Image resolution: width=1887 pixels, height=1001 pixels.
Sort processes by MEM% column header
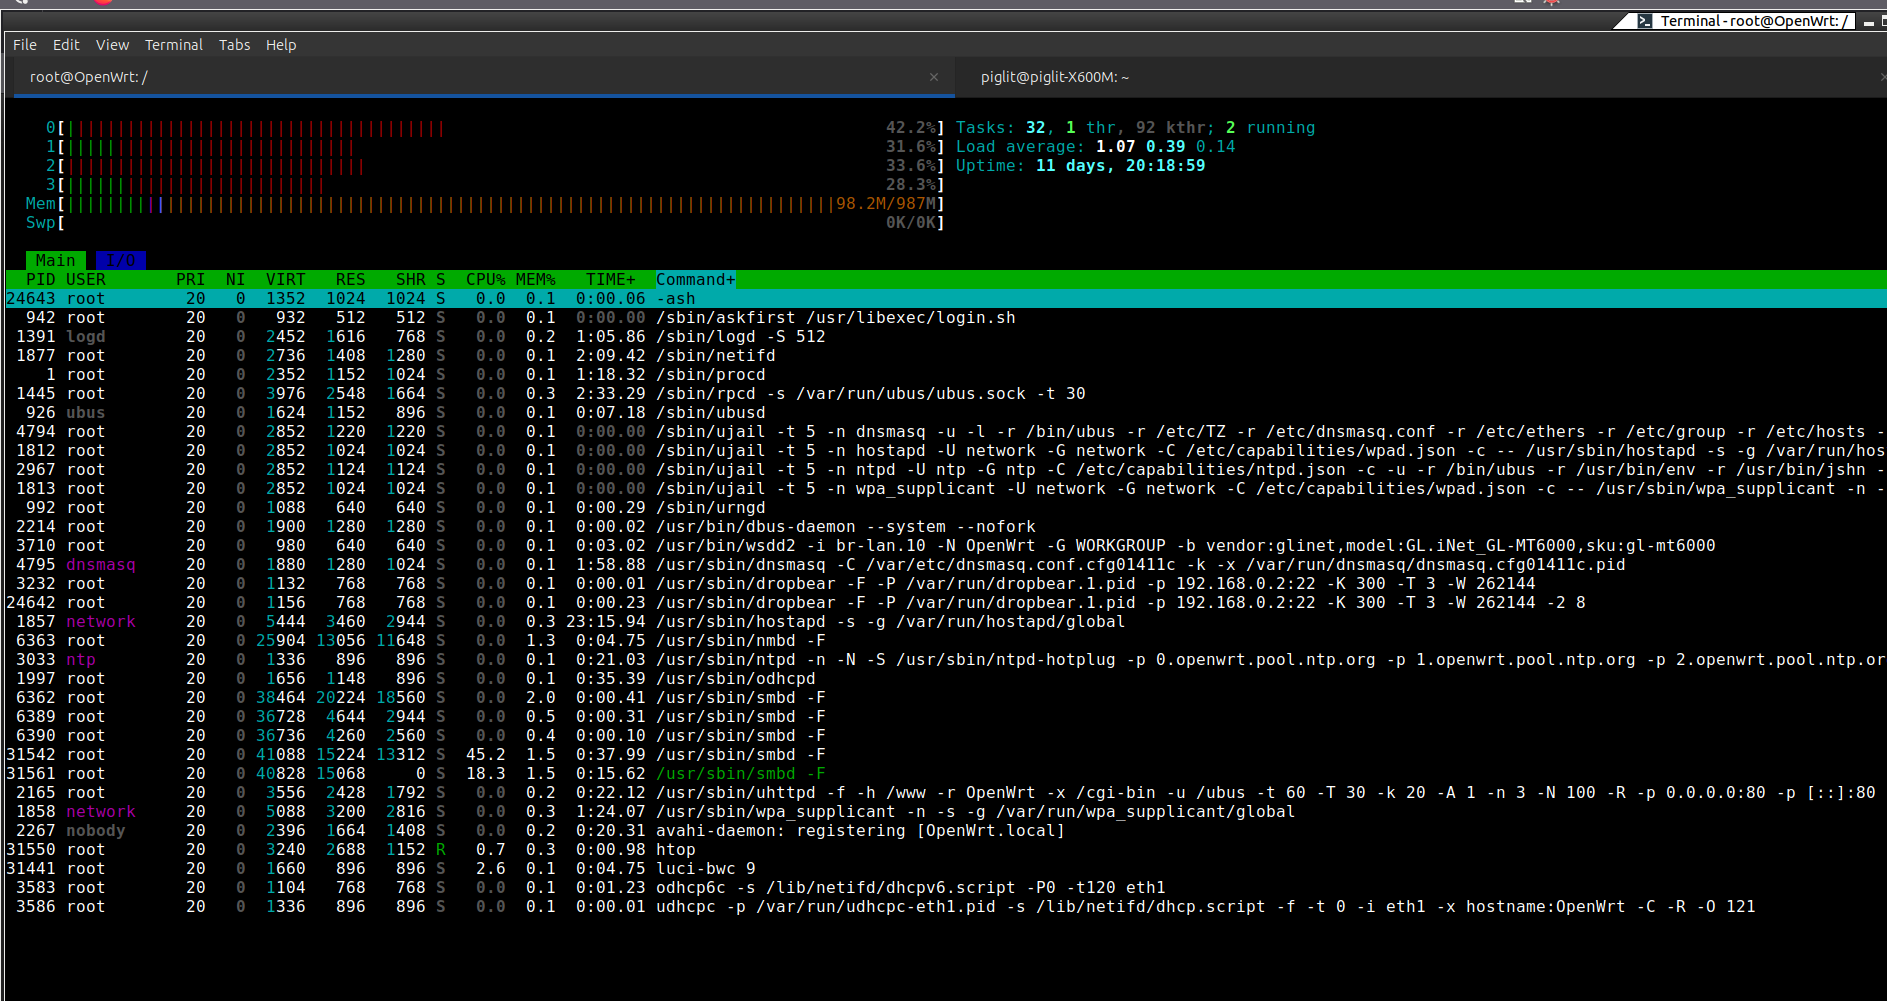pyautogui.click(x=535, y=280)
